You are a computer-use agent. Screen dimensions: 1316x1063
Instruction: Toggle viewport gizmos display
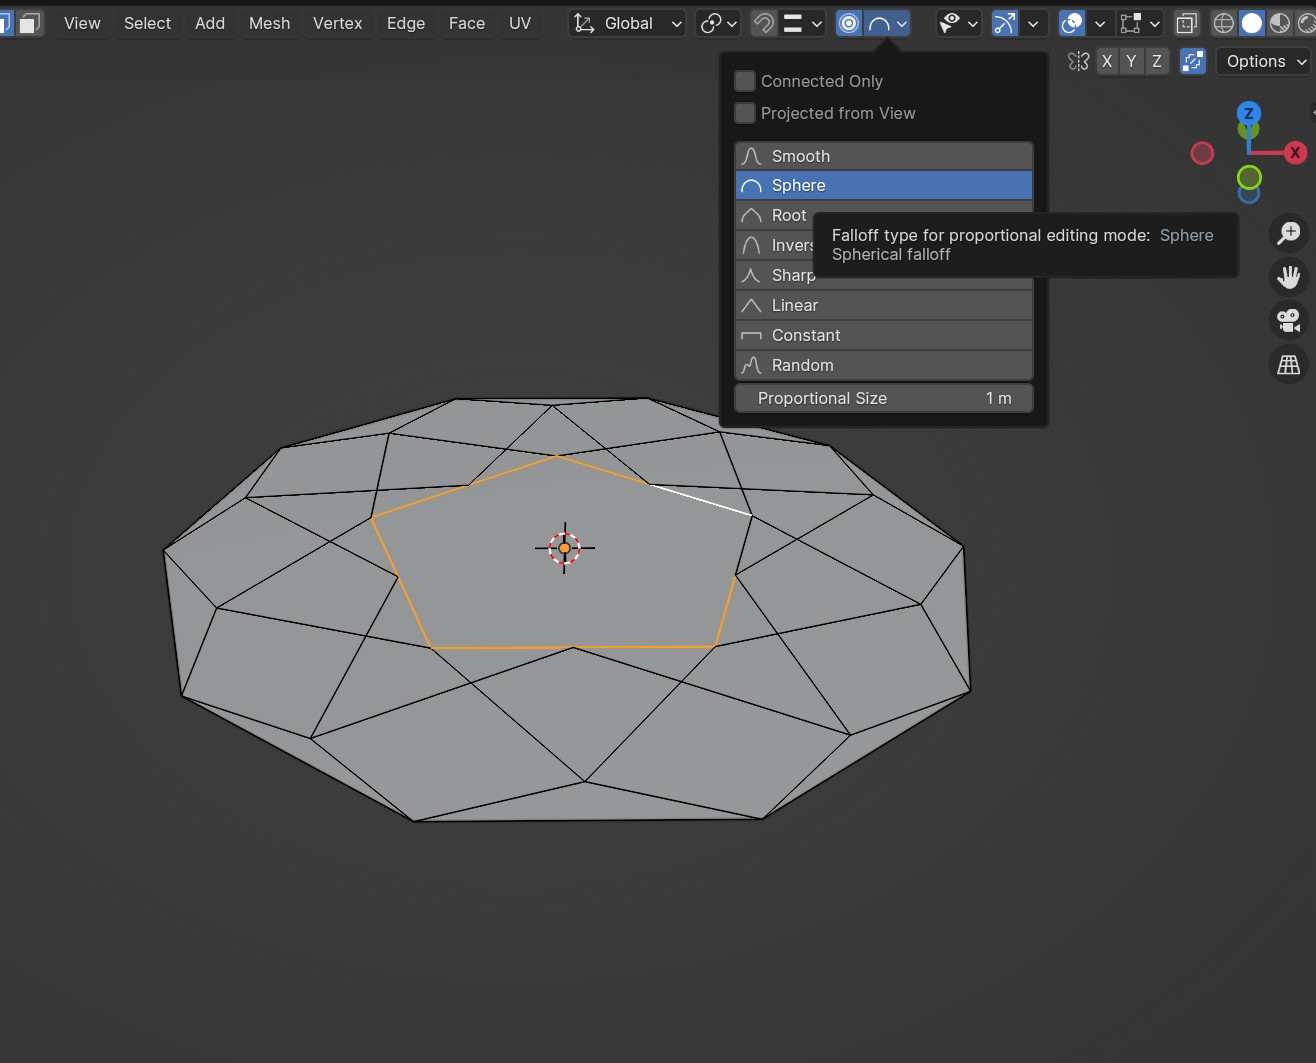click(1005, 23)
